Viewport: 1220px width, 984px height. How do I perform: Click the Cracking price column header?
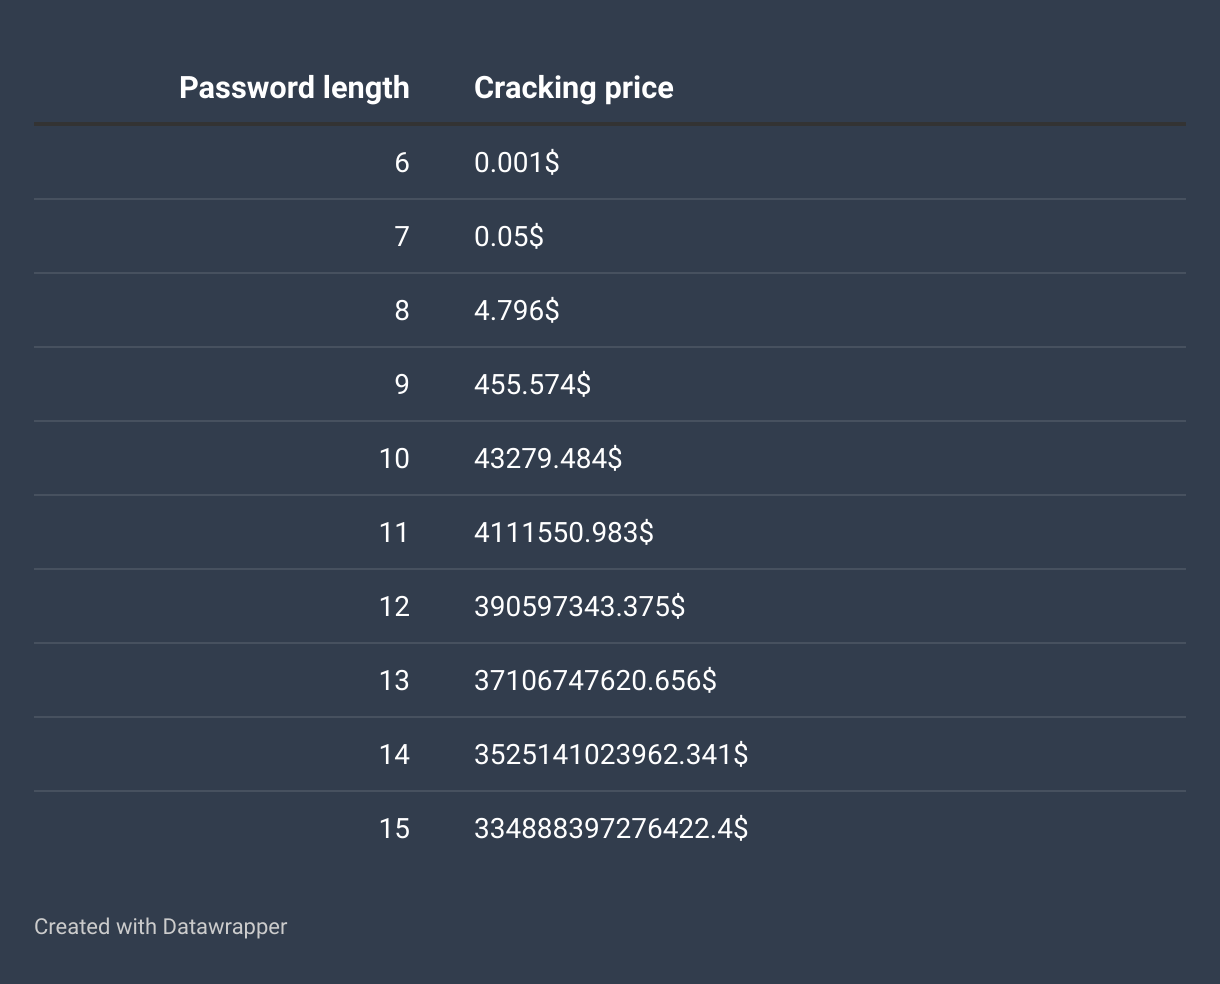point(573,88)
